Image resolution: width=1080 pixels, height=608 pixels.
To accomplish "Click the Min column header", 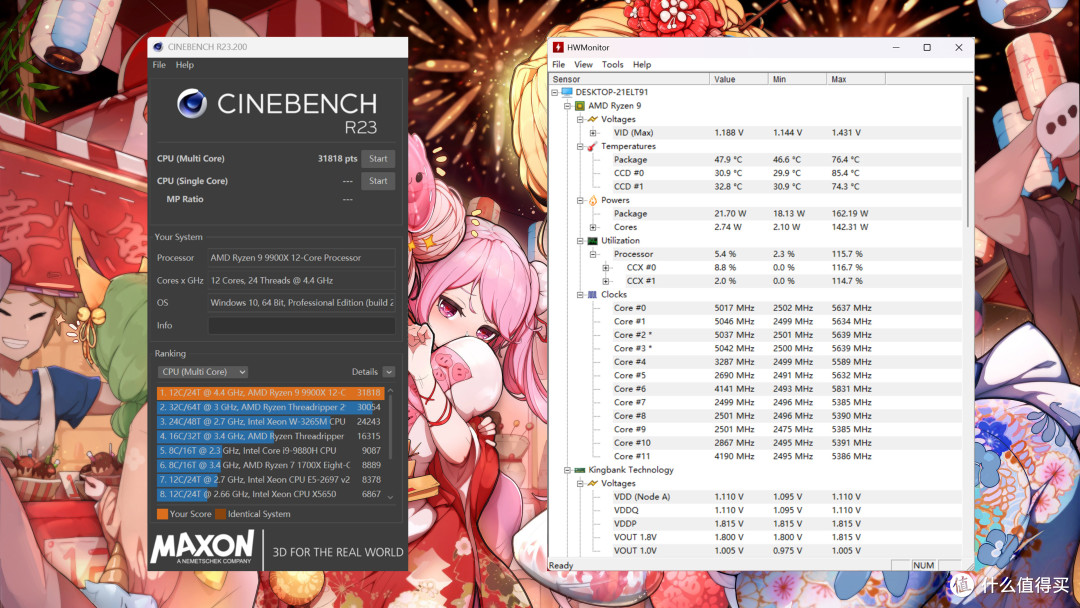I will 797,79.
